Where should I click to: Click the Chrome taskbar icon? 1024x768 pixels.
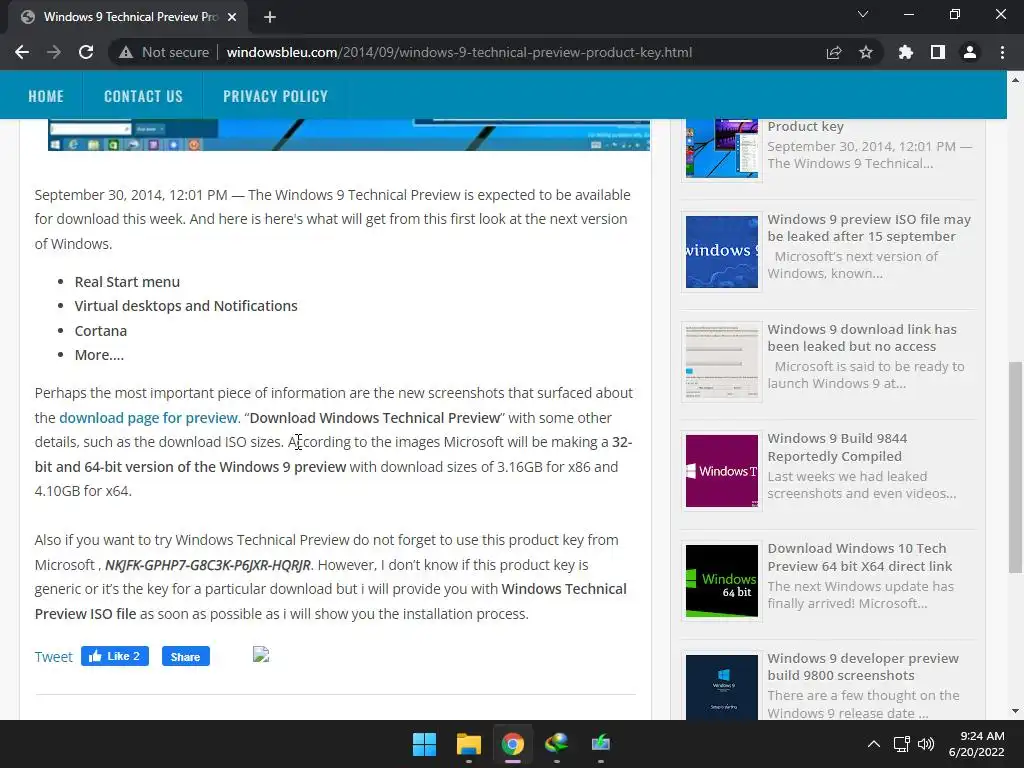point(513,744)
